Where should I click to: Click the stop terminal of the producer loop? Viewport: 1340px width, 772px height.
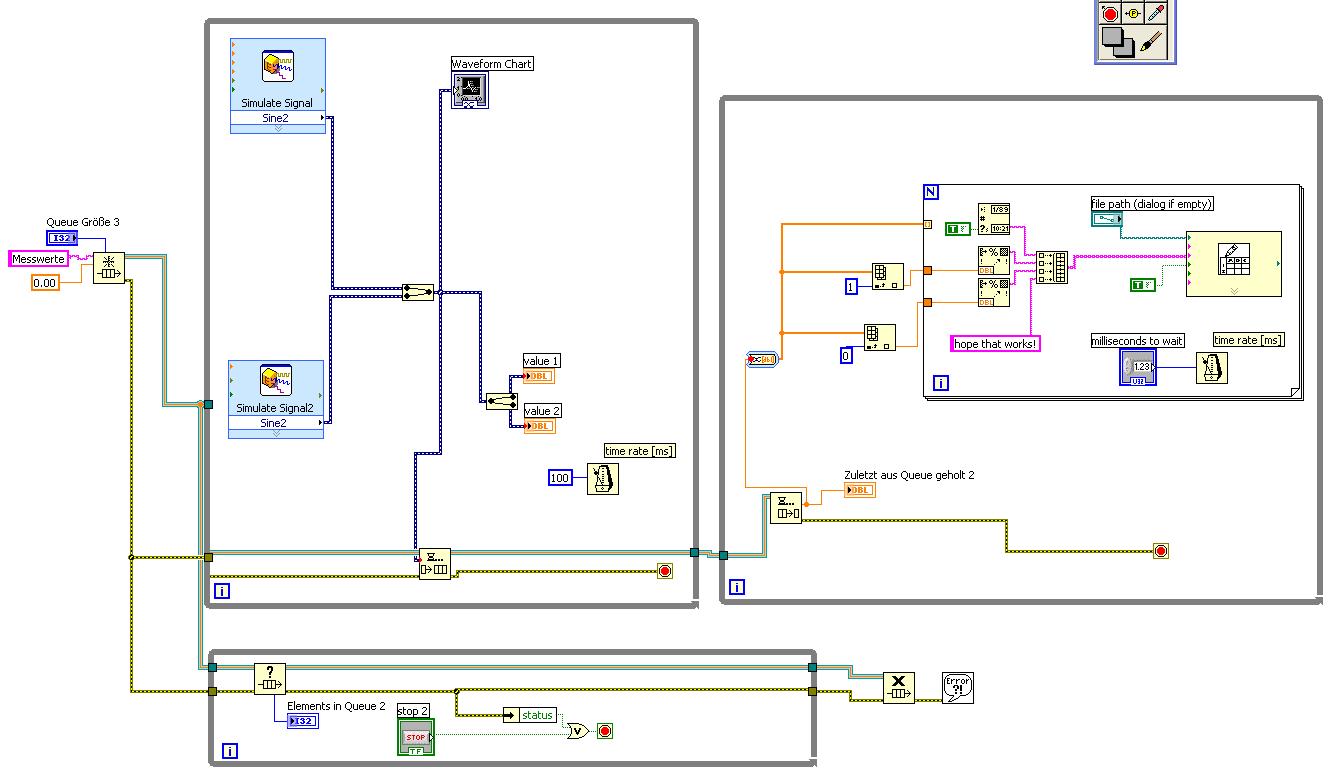tap(665, 571)
